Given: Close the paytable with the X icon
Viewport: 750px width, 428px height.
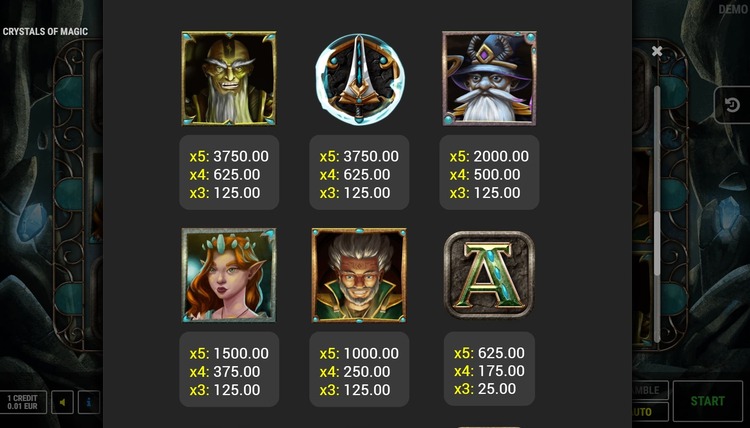Looking at the screenshot, I should (x=657, y=51).
